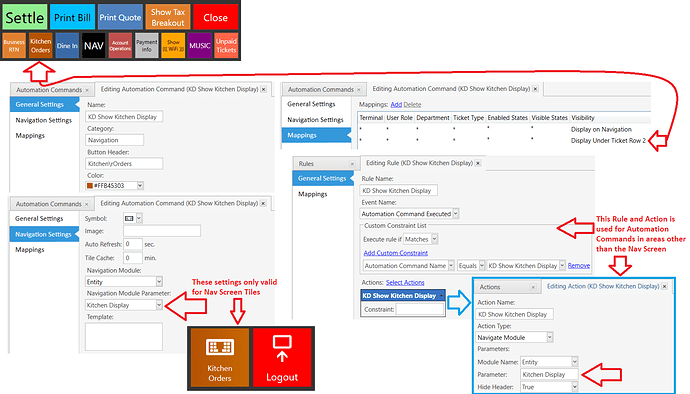Click the purple MUSIC button

(200, 45)
